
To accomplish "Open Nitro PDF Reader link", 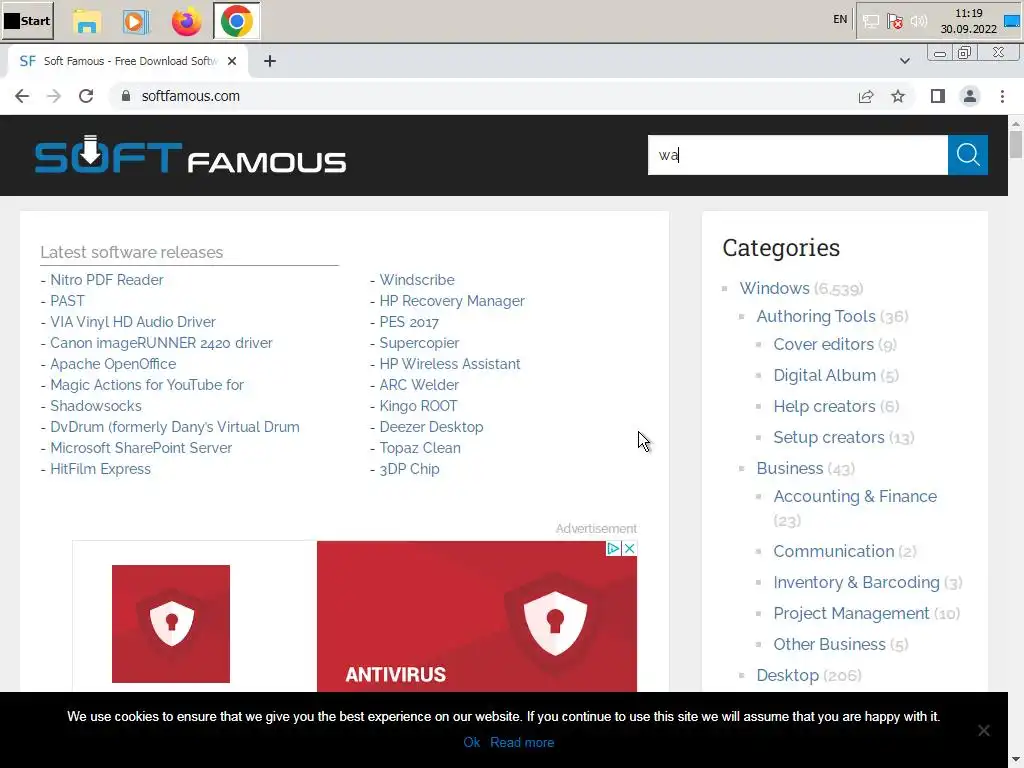I will 106,280.
